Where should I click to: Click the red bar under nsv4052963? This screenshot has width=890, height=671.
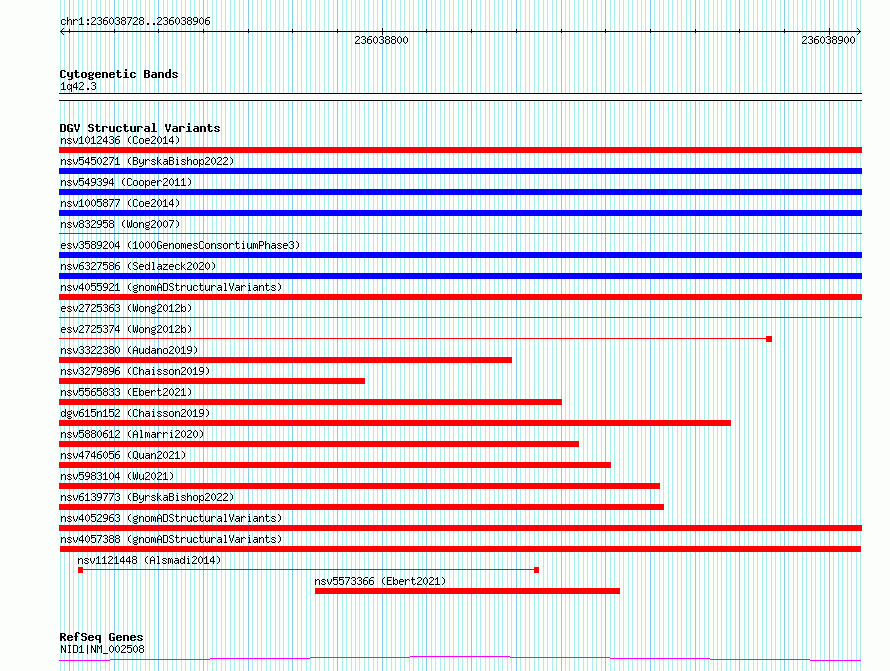click(x=460, y=528)
